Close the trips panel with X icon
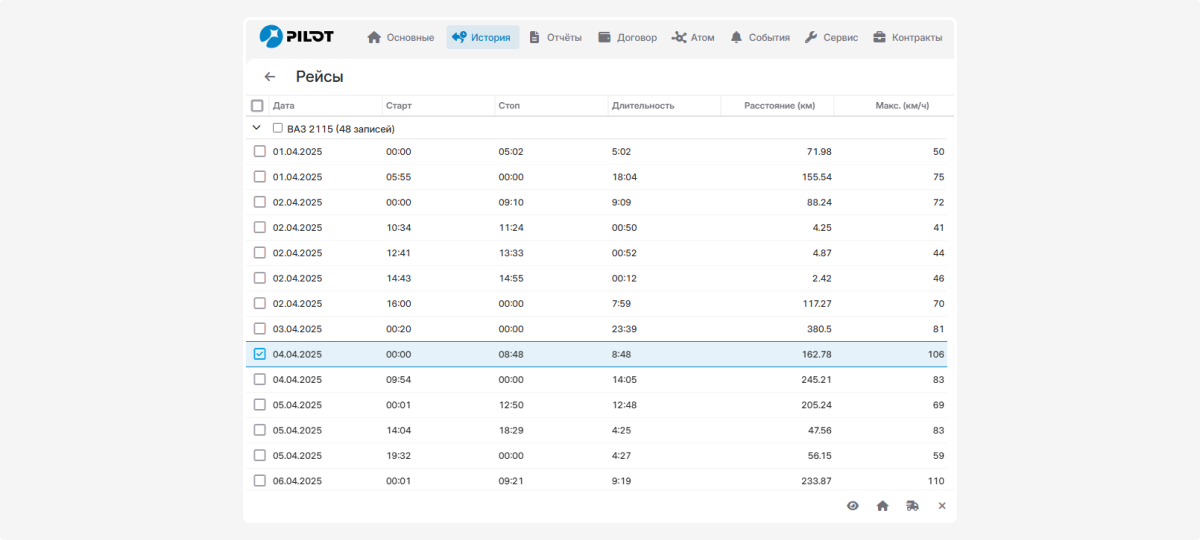 pos(941,506)
